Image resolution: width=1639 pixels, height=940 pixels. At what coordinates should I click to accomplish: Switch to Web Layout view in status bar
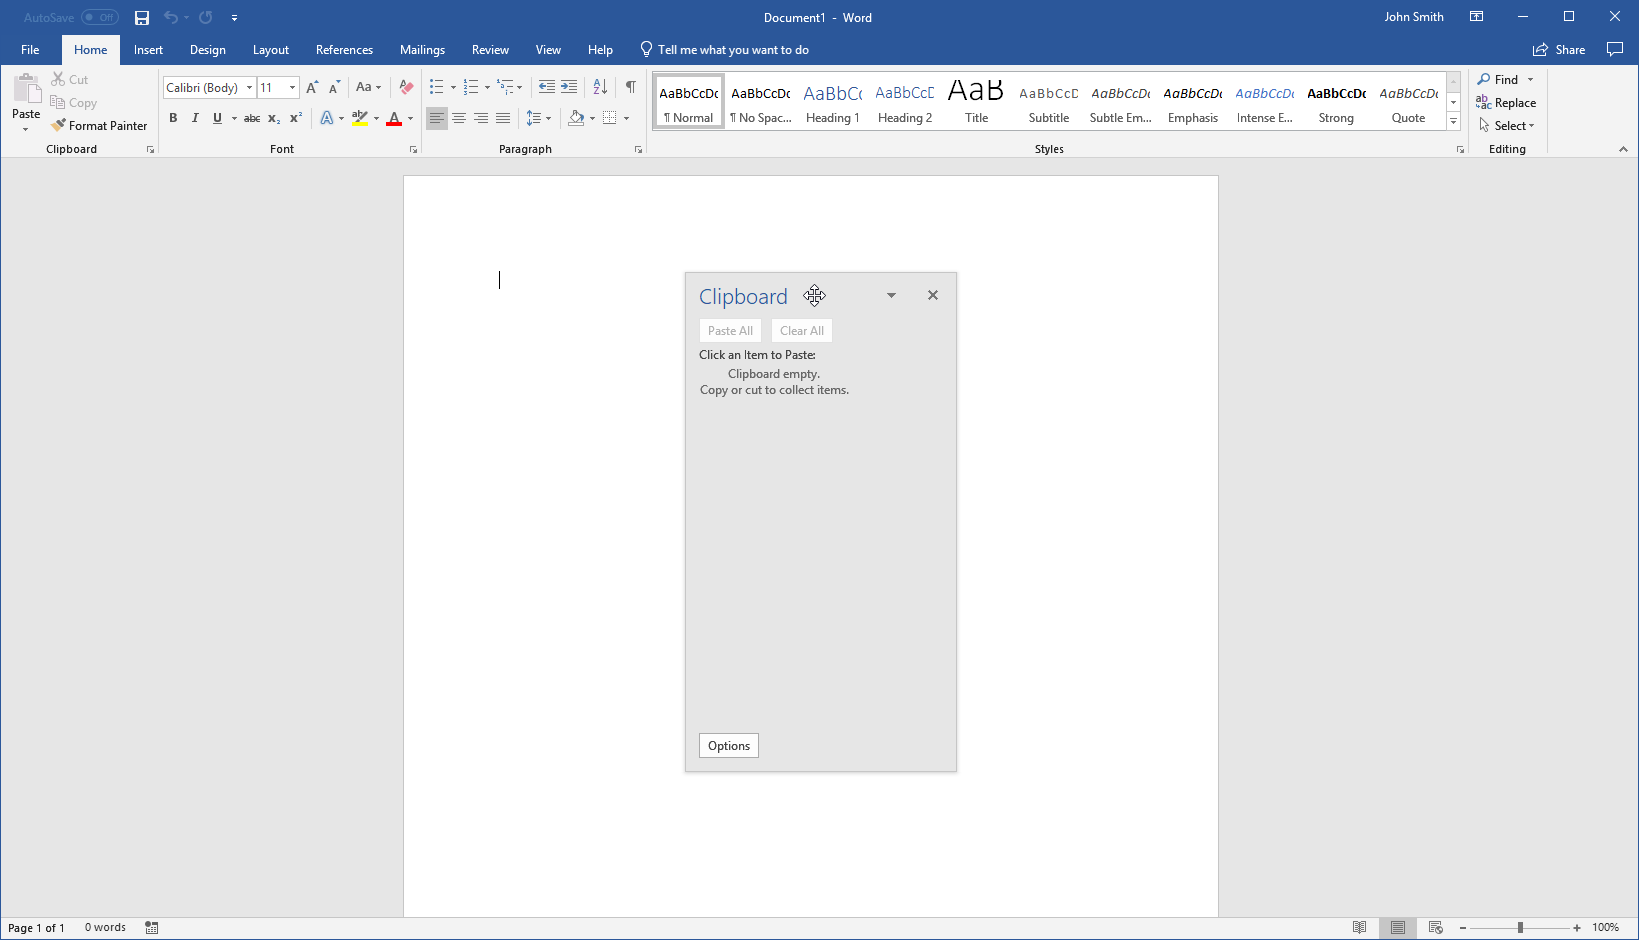coord(1435,928)
